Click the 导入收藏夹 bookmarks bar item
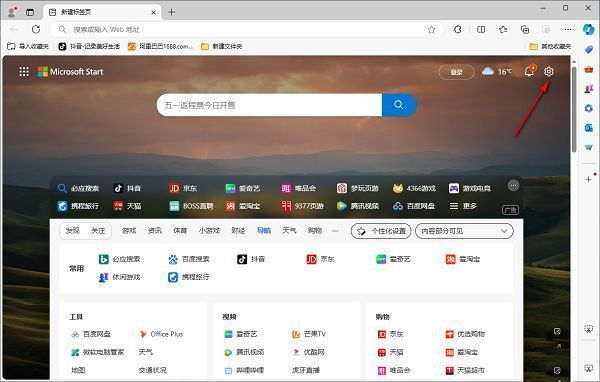This screenshot has width=600, height=382. click(28, 46)
